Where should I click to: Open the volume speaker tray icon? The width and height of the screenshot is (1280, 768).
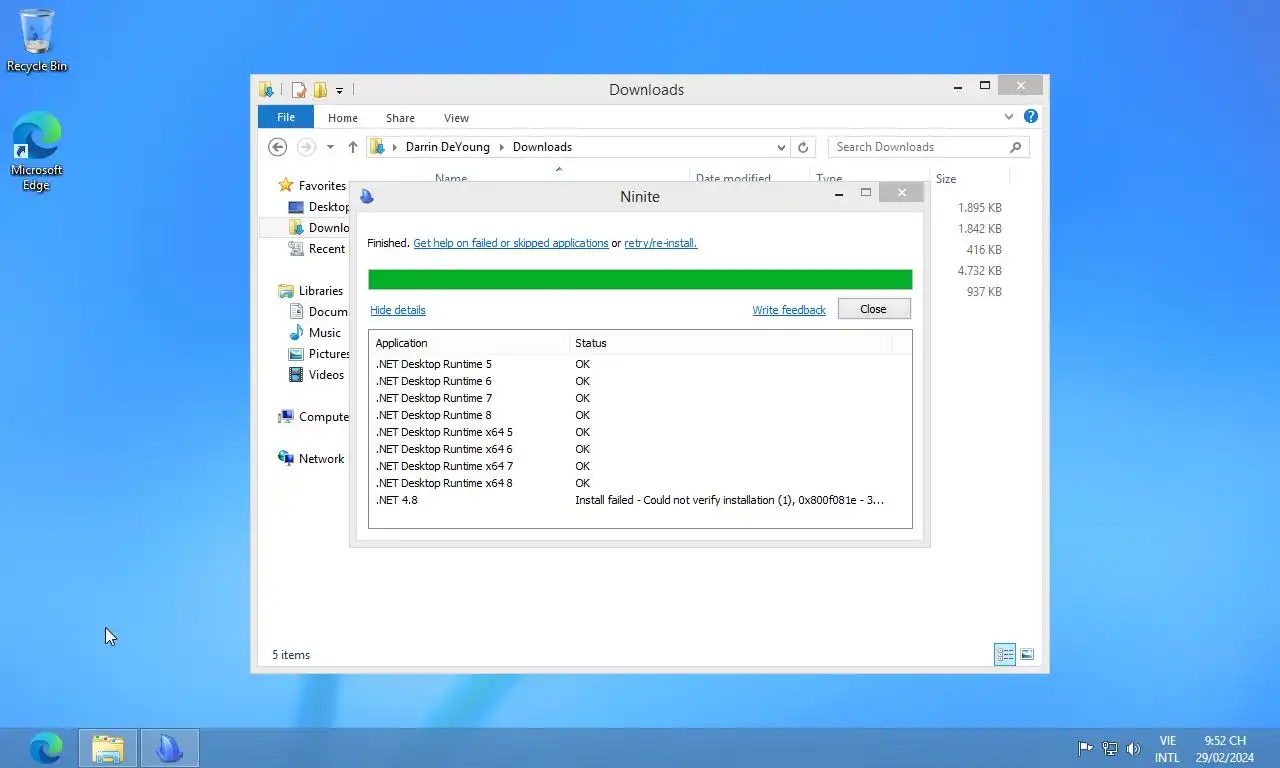click(1133, 748)
